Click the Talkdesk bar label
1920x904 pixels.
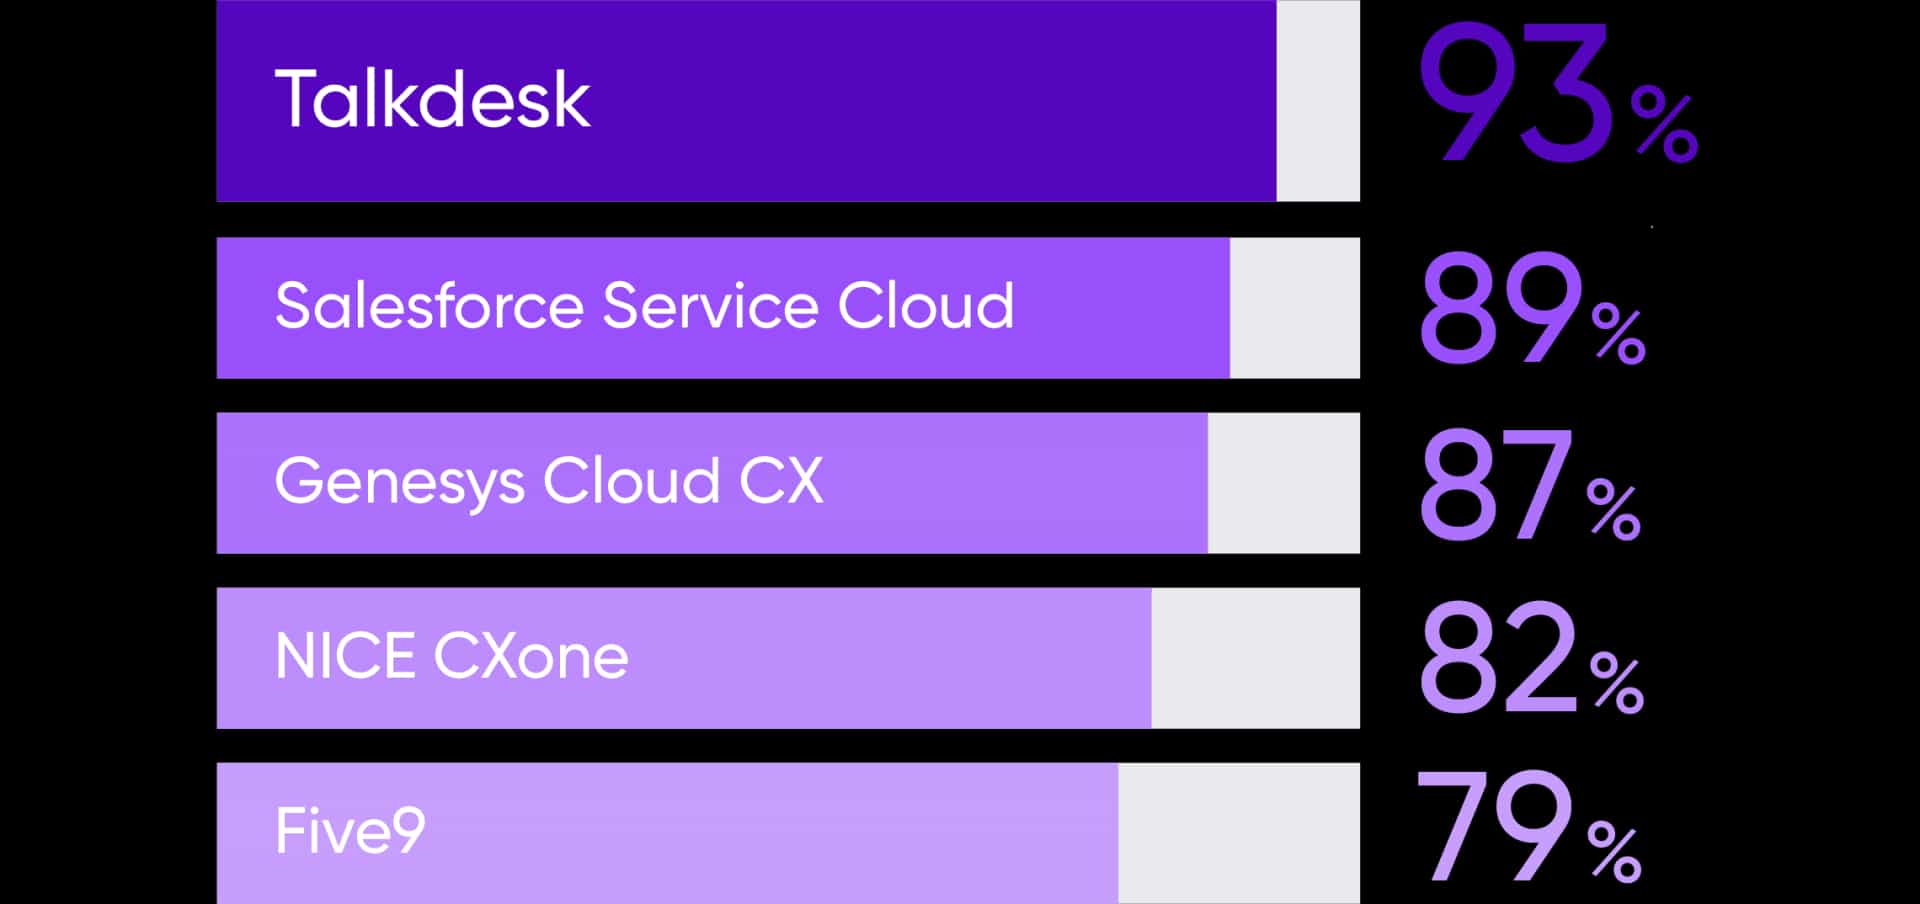click(x=432, y=99)
